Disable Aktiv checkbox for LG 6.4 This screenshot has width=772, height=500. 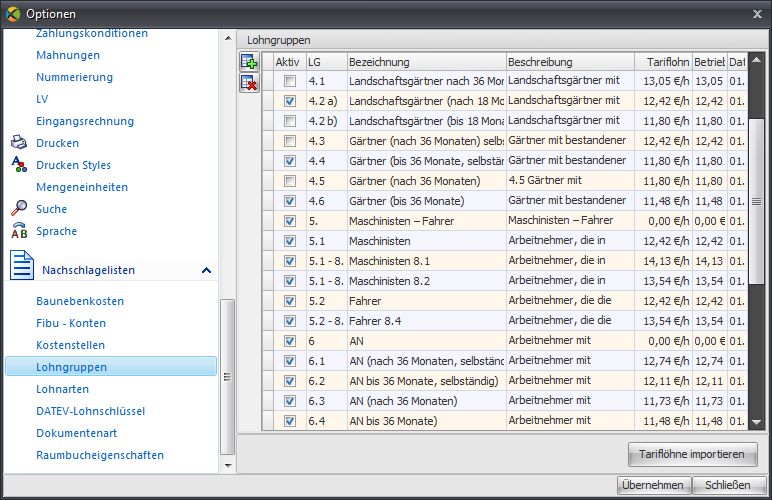[x=290, y=421]
